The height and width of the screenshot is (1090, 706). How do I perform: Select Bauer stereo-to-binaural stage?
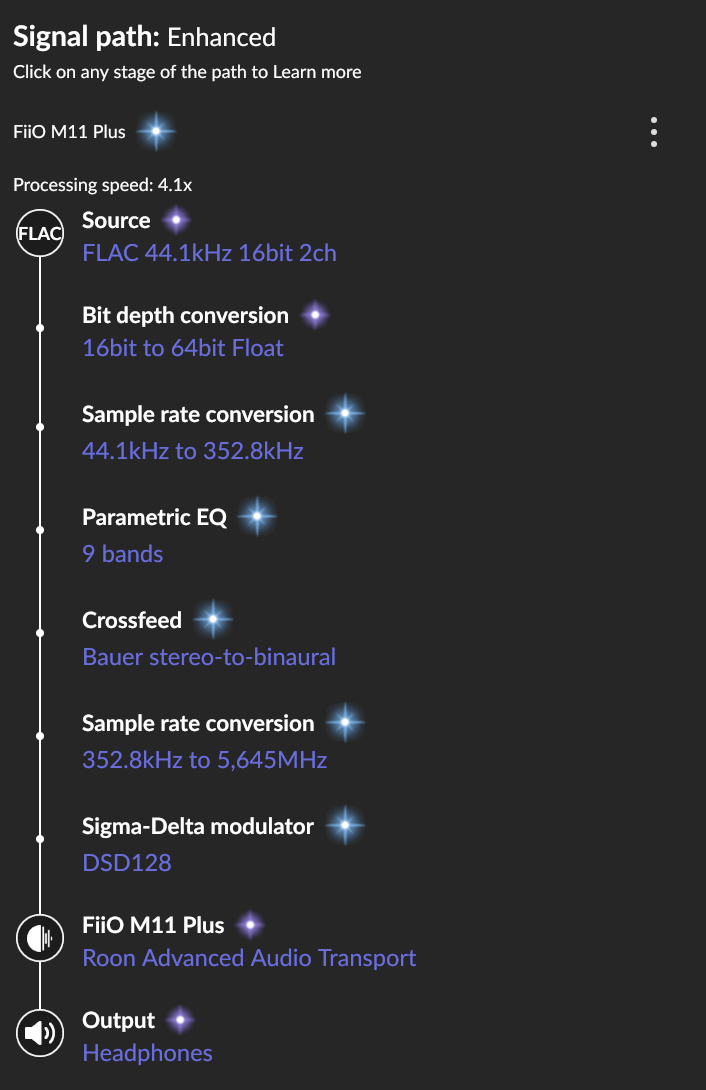208,657
